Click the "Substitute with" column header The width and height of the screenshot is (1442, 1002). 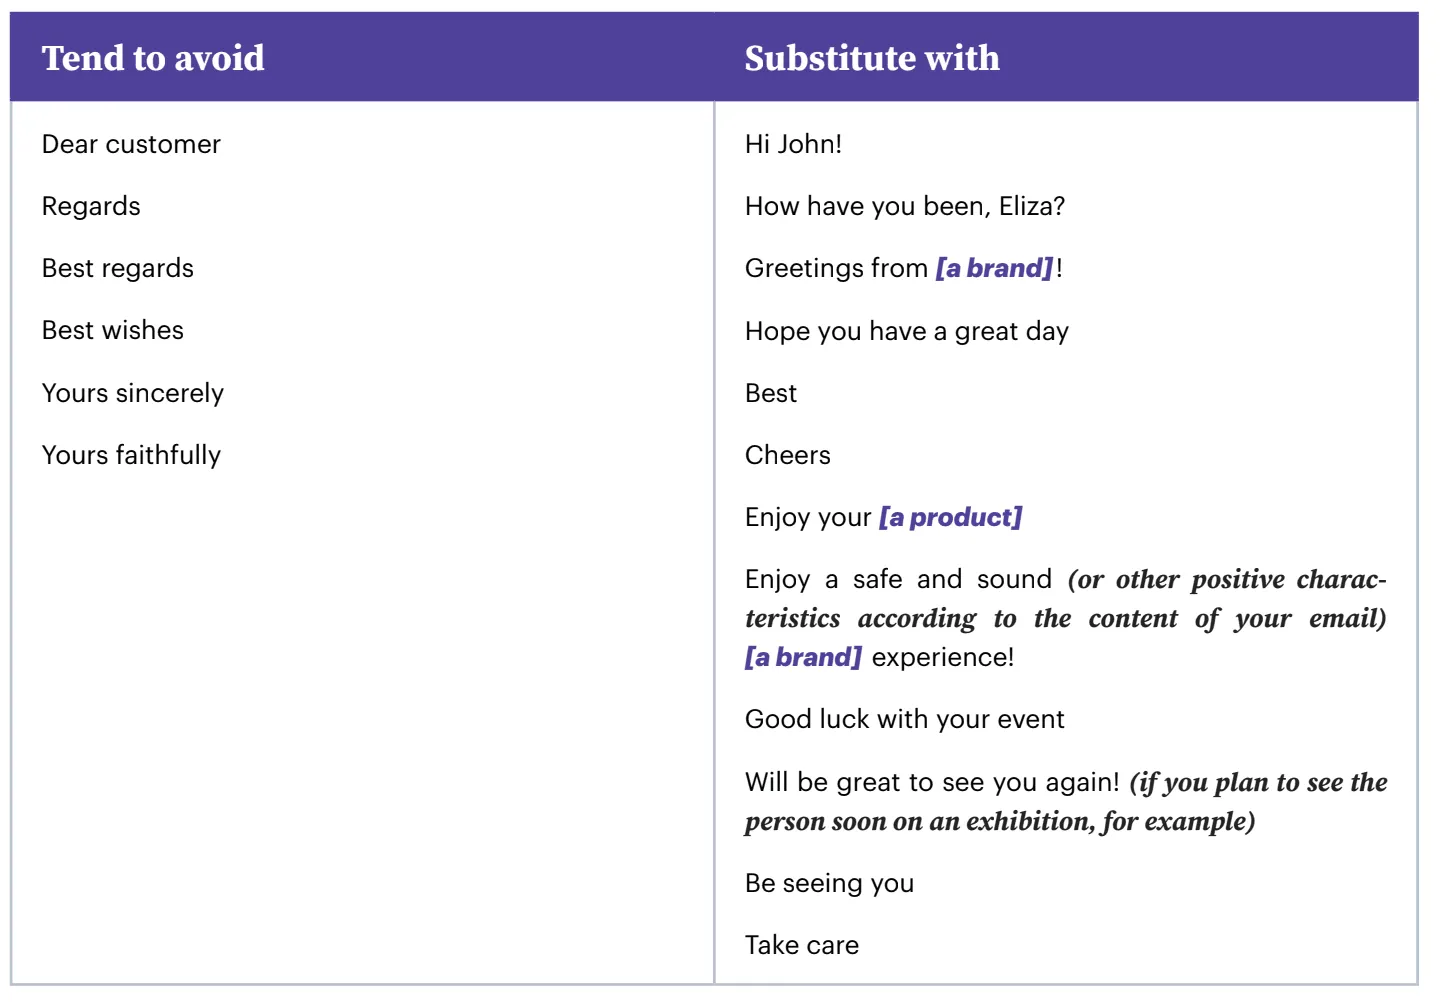tap(871, 58)
